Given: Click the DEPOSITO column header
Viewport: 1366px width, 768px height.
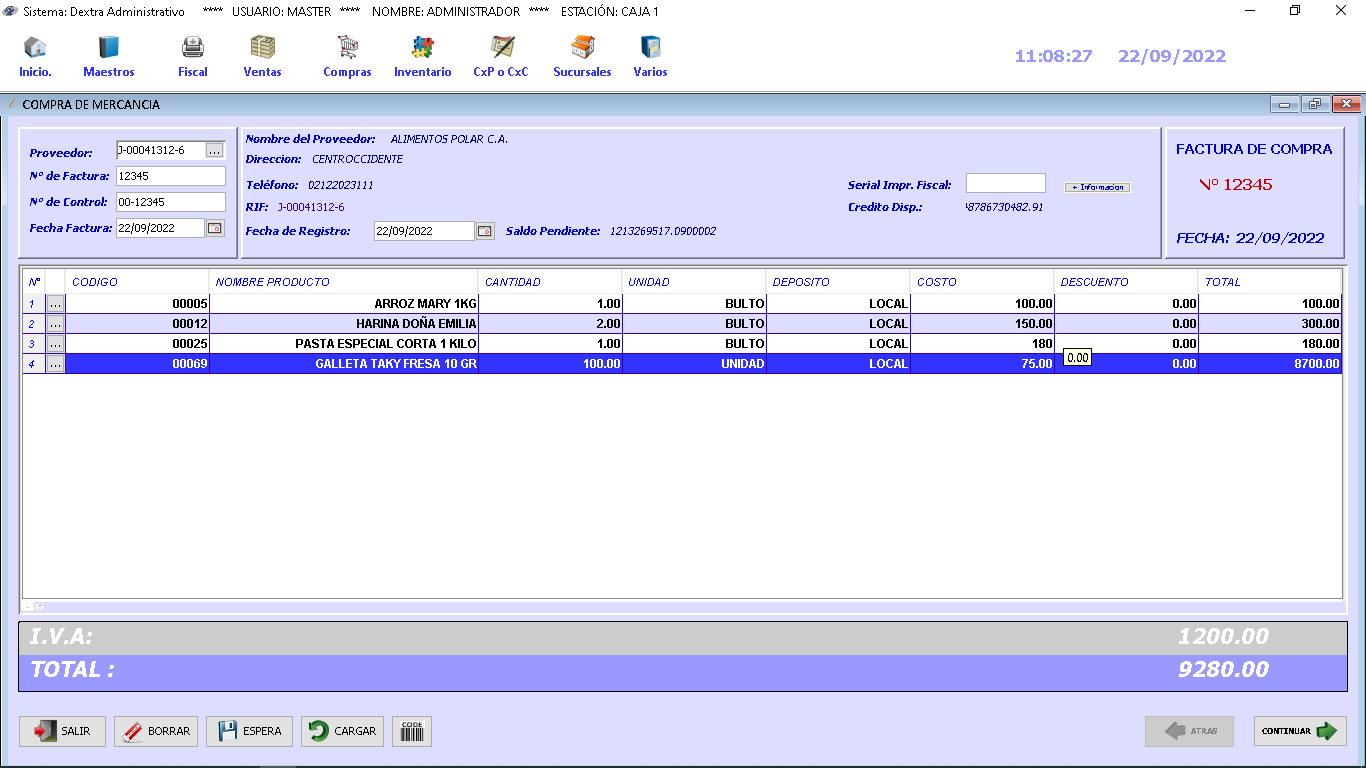Looking at the screenshot, I should (x=838, y=282).
